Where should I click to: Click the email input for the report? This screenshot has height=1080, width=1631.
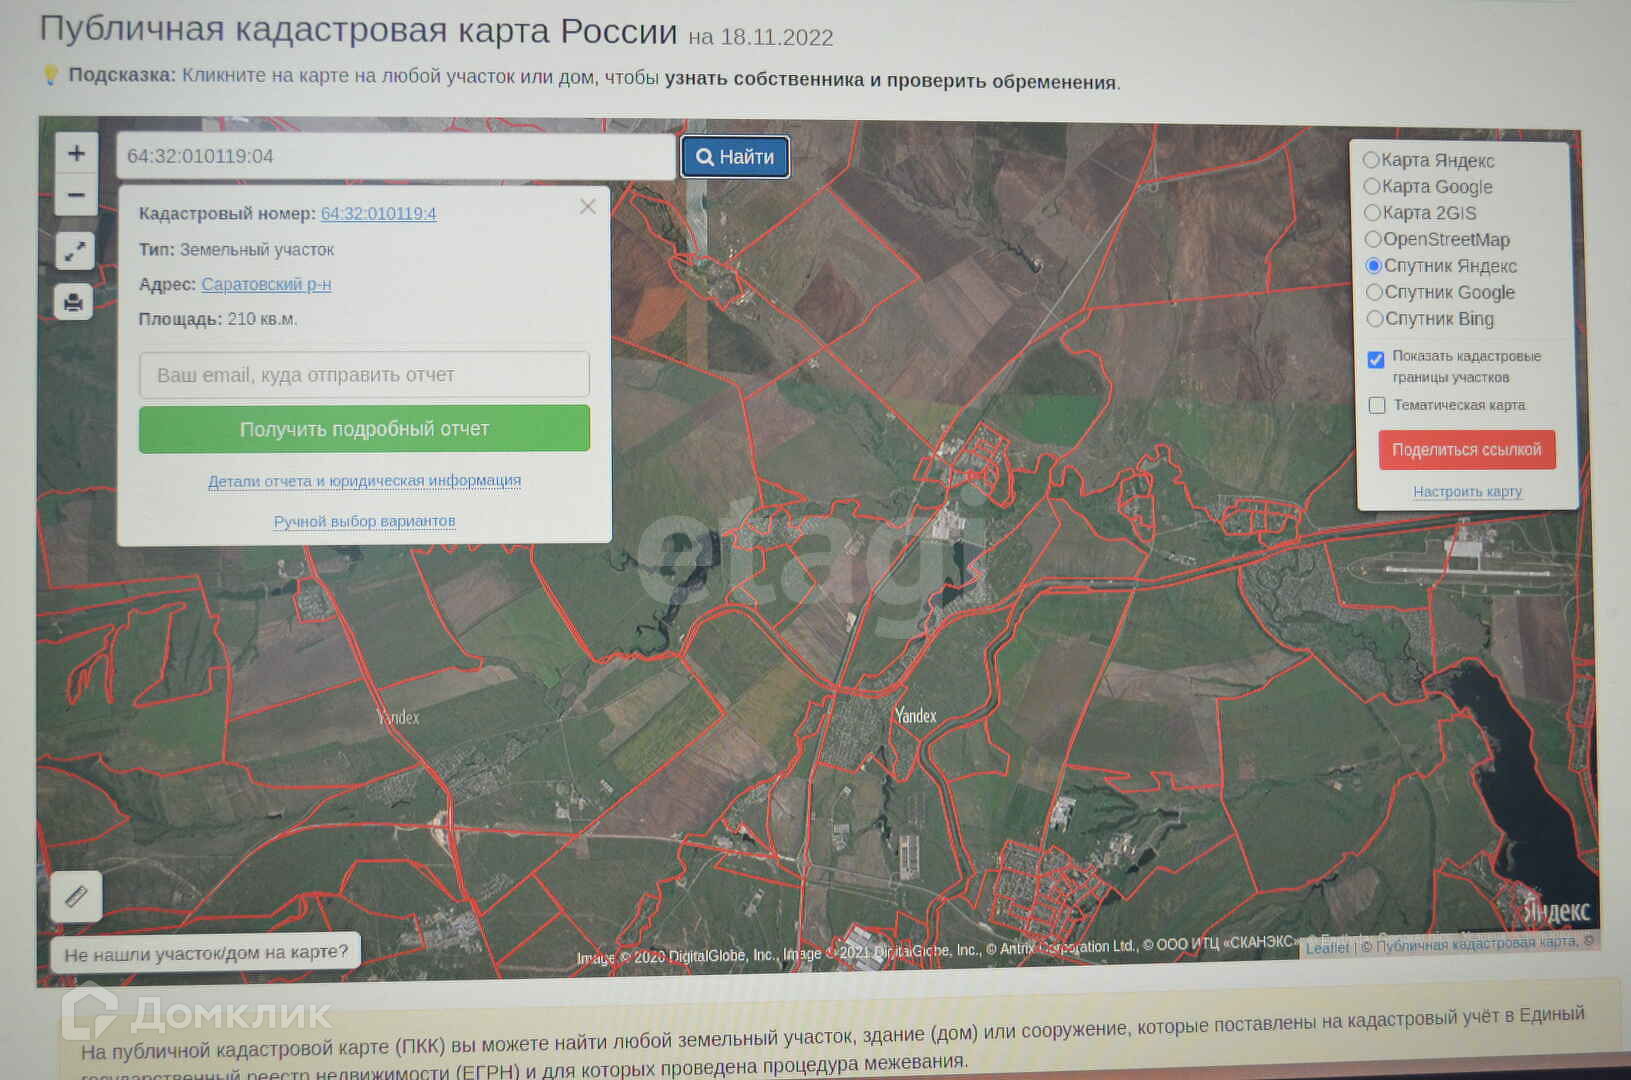coord(364,375)
